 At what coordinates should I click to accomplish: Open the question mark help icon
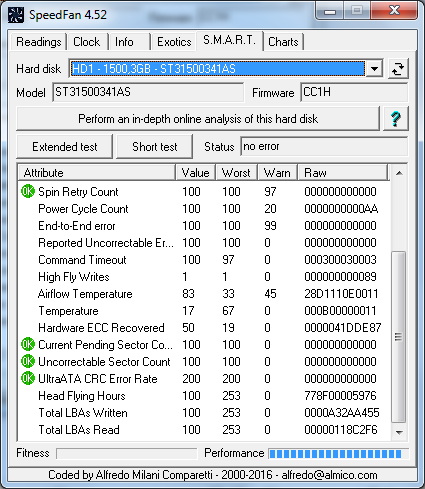(x=396, y=118)
